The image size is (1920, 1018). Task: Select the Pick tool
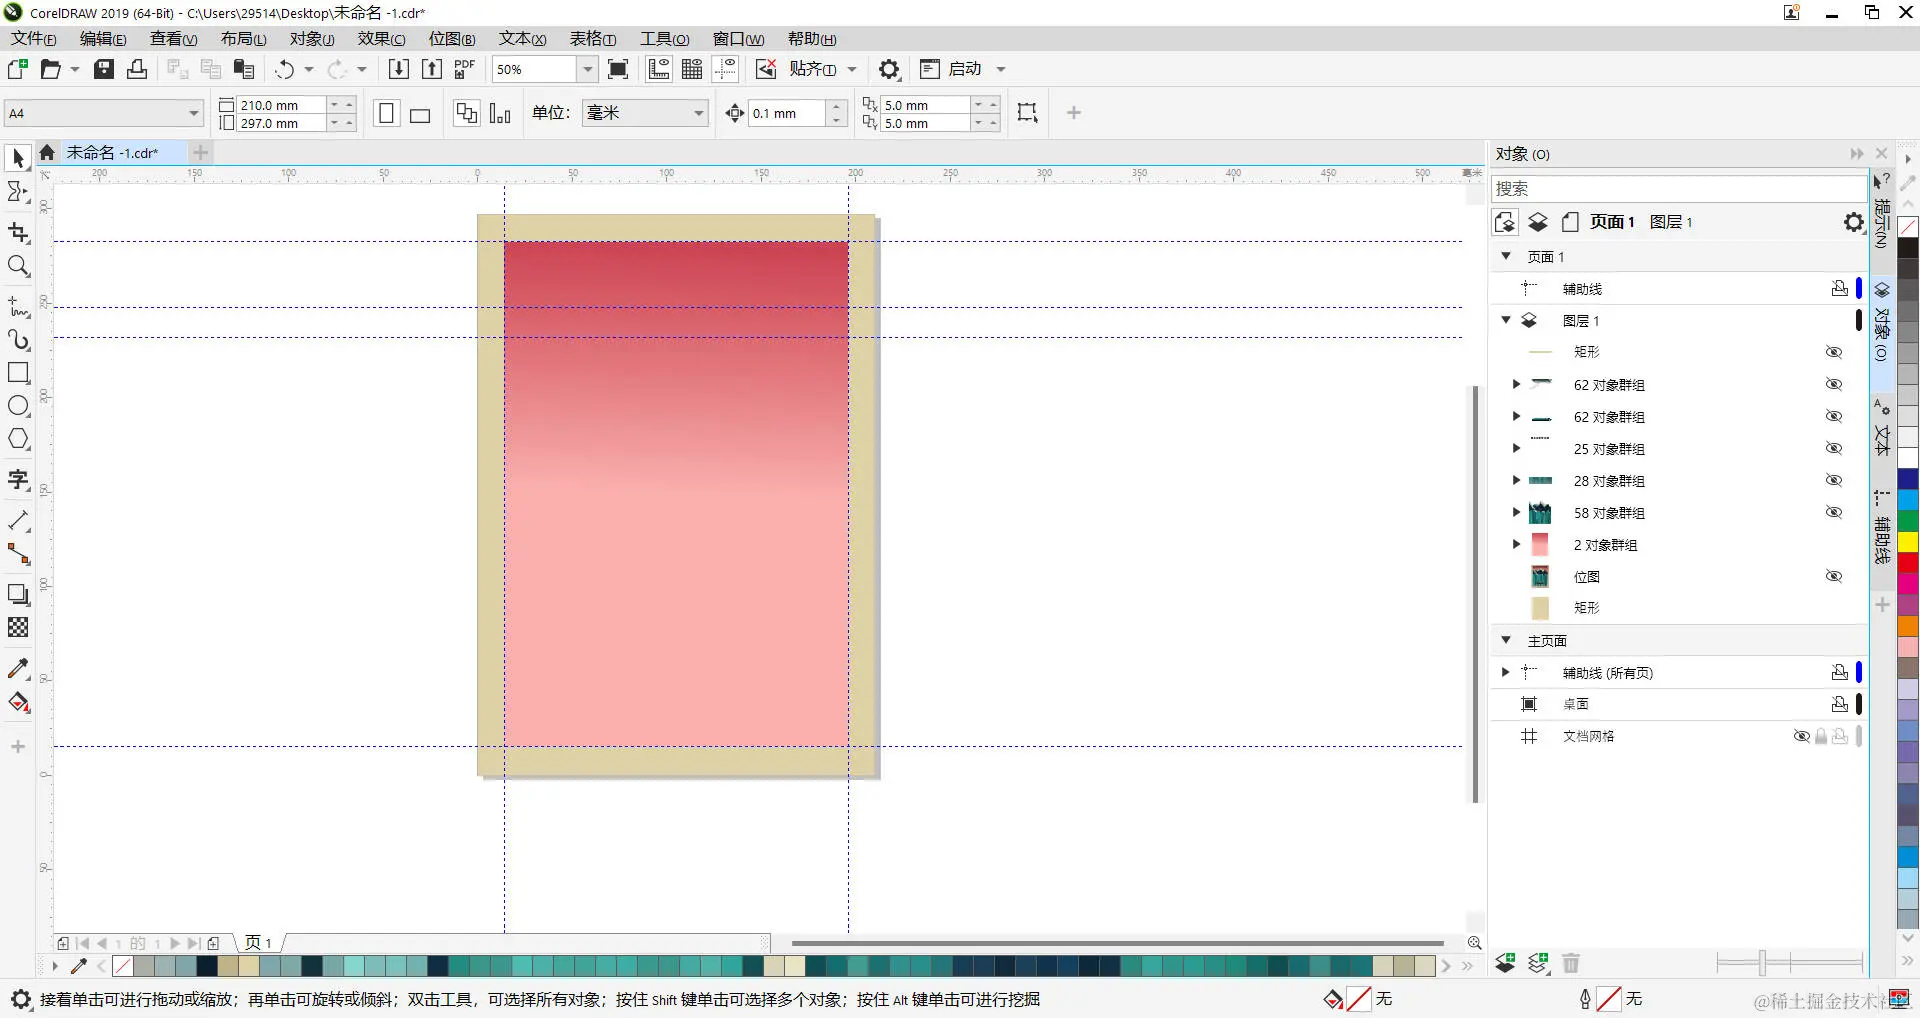click(17, 157)
